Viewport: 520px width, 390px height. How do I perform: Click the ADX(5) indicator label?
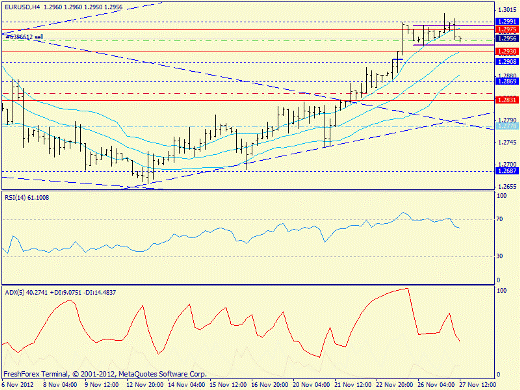(60, 293)
